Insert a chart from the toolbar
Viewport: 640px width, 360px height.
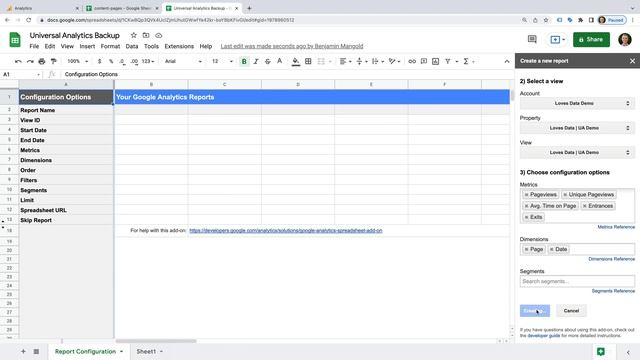point(436,61)
